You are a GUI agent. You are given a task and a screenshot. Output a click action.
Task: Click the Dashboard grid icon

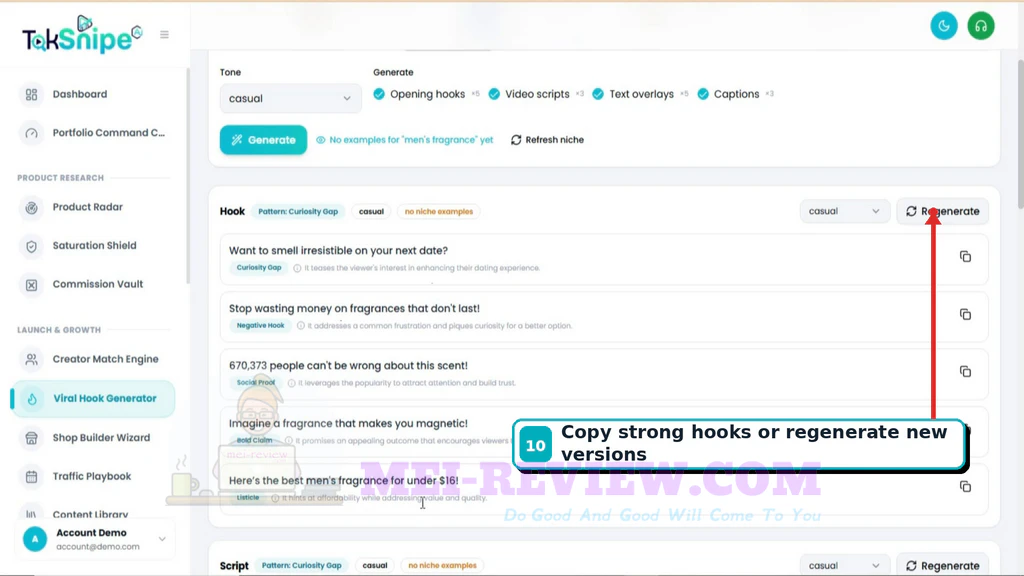pos(31,94)
